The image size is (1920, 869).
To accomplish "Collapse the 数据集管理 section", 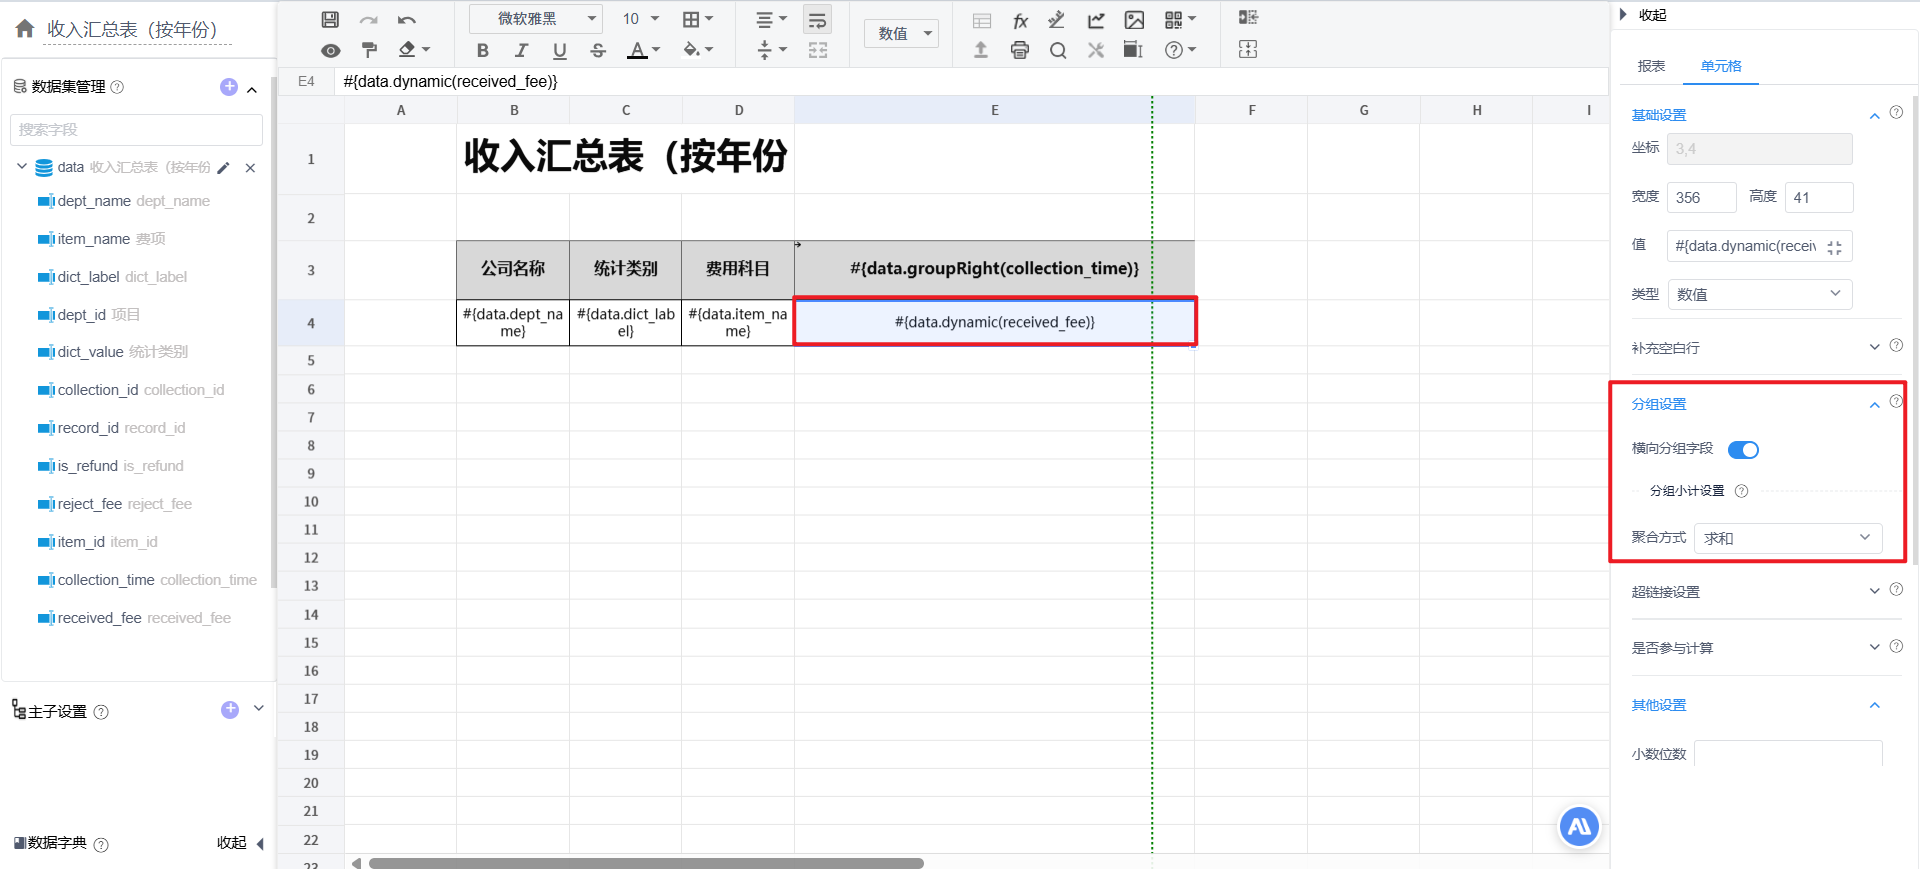I will click(x=252, y=90).
